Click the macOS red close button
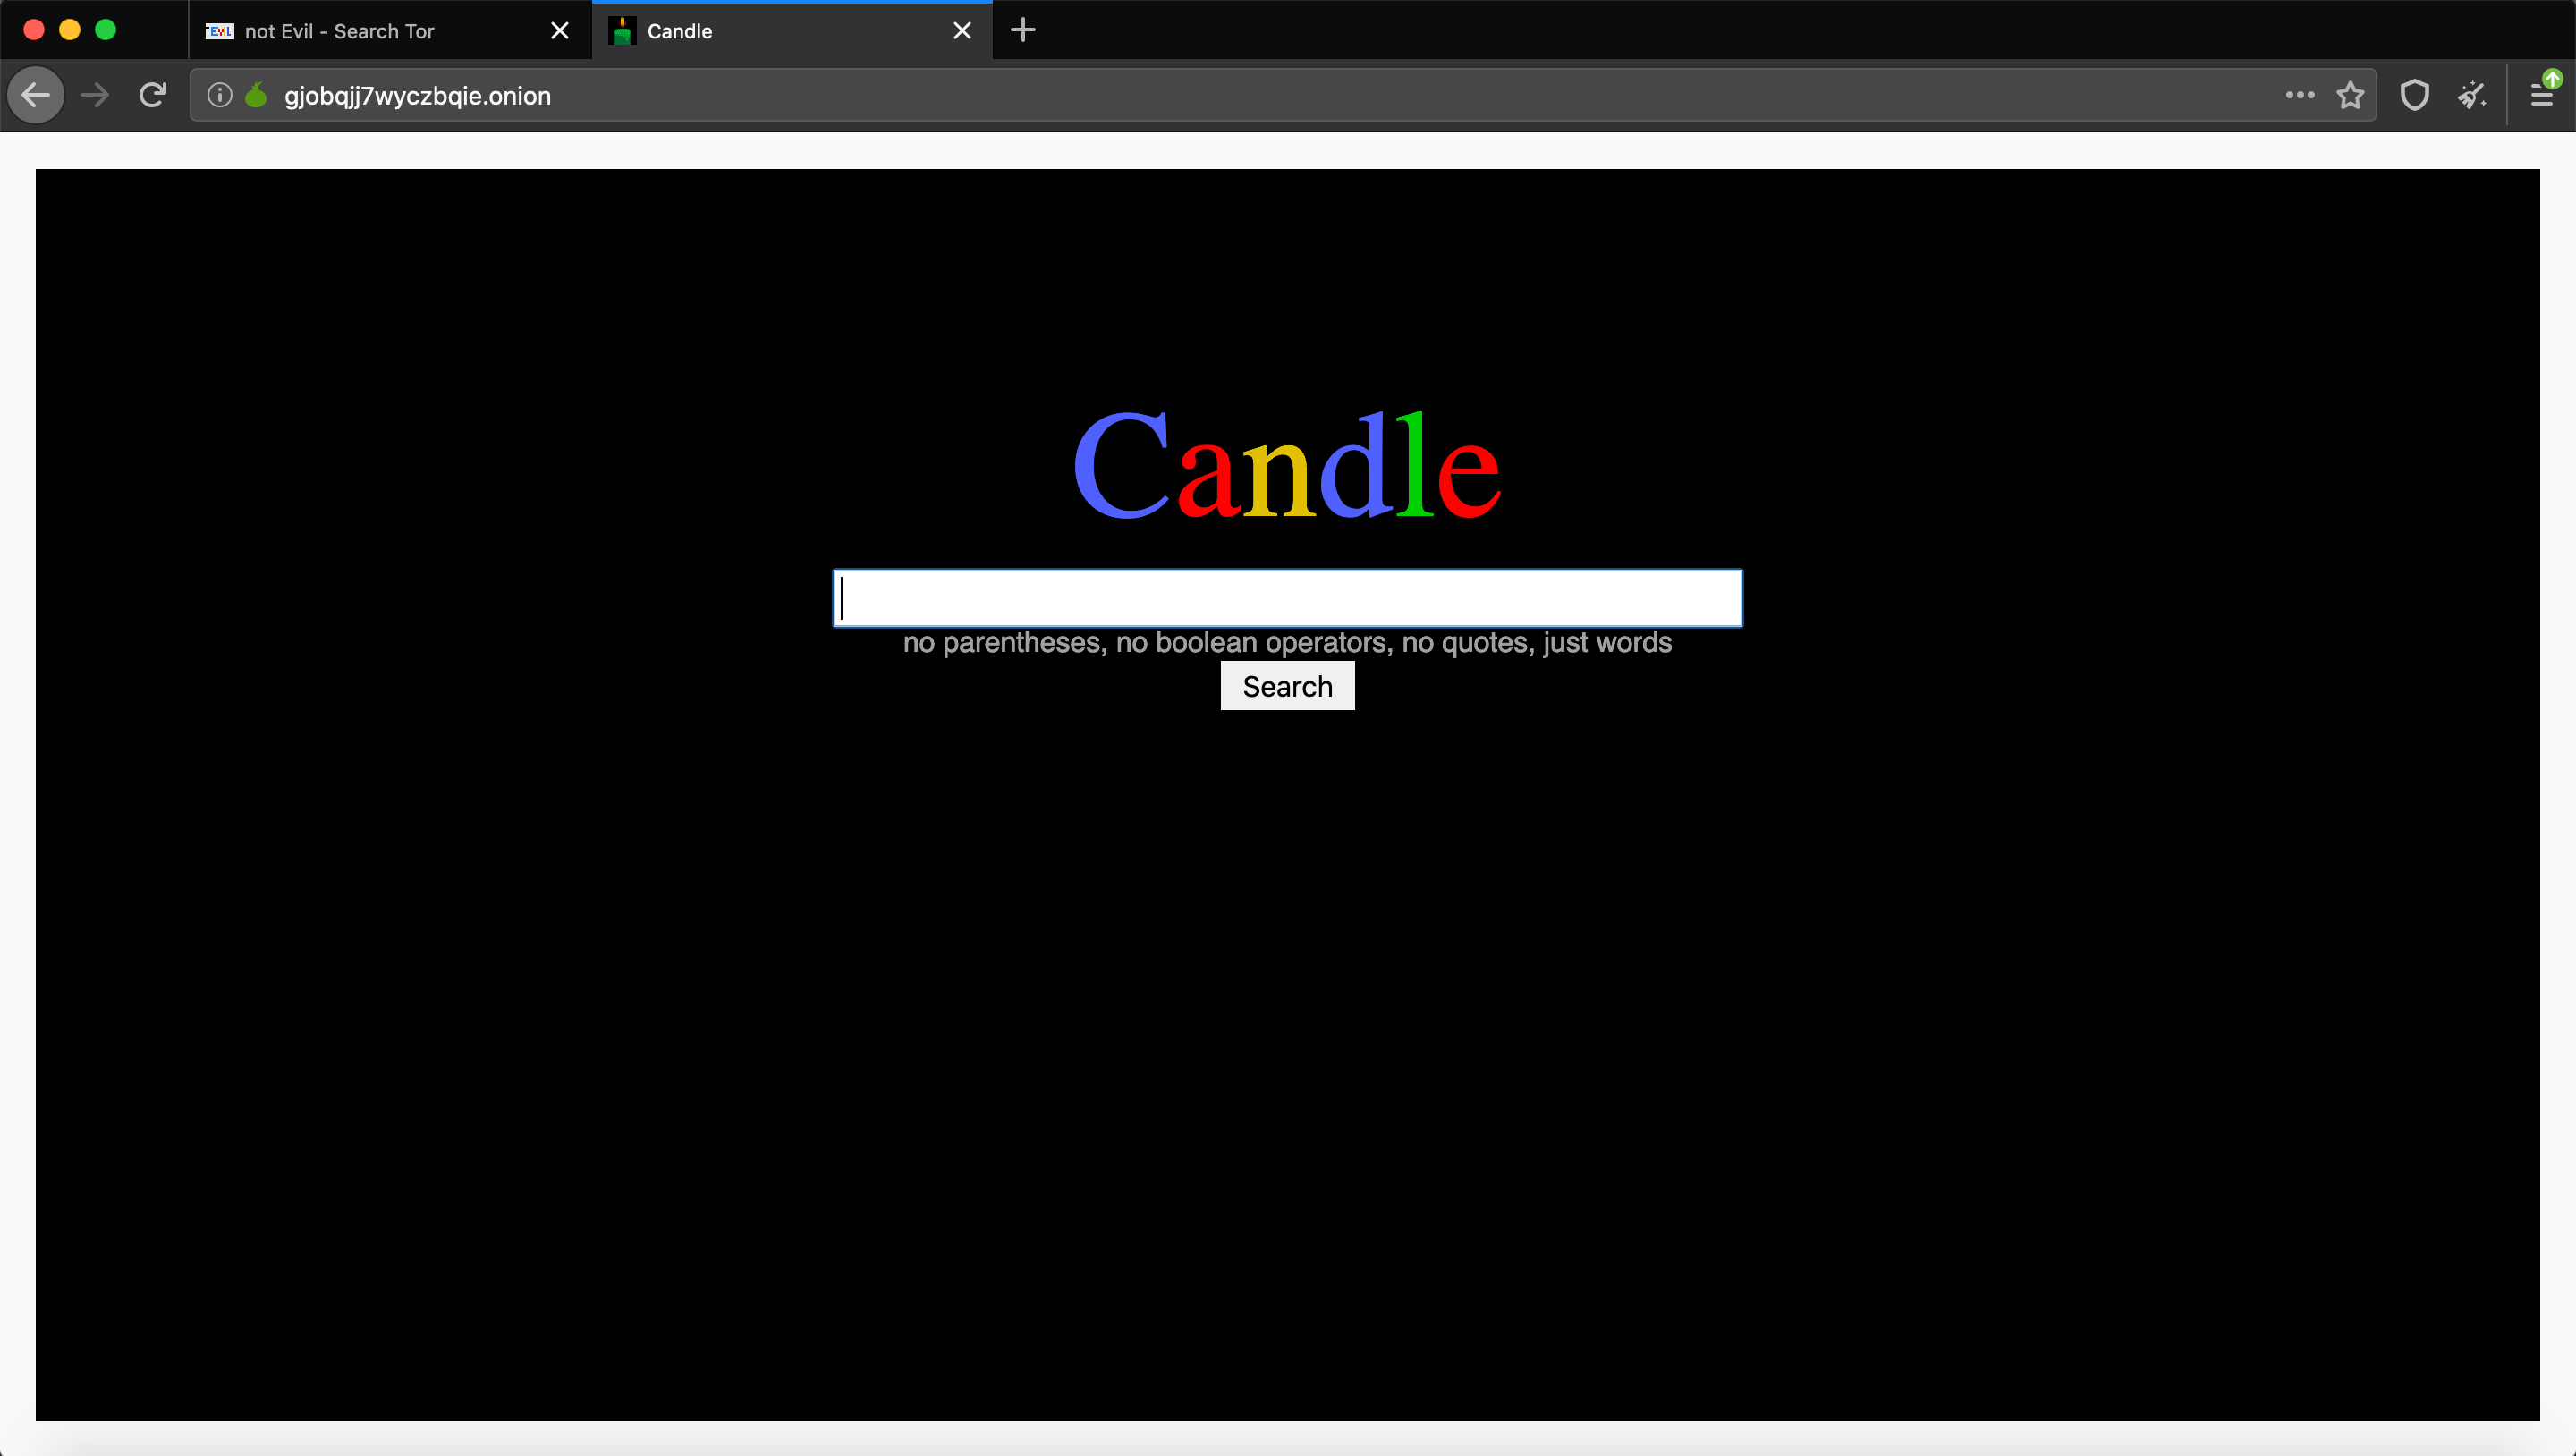Viewport: 2576px width, 1456px height. [34, 30]
